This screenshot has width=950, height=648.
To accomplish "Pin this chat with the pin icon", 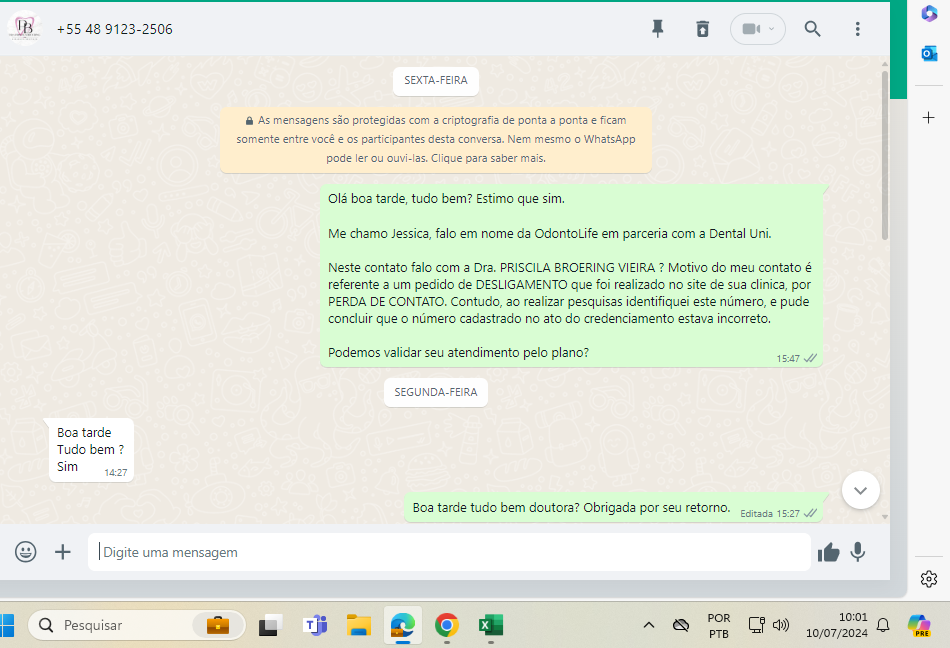I will click(657, 28).
